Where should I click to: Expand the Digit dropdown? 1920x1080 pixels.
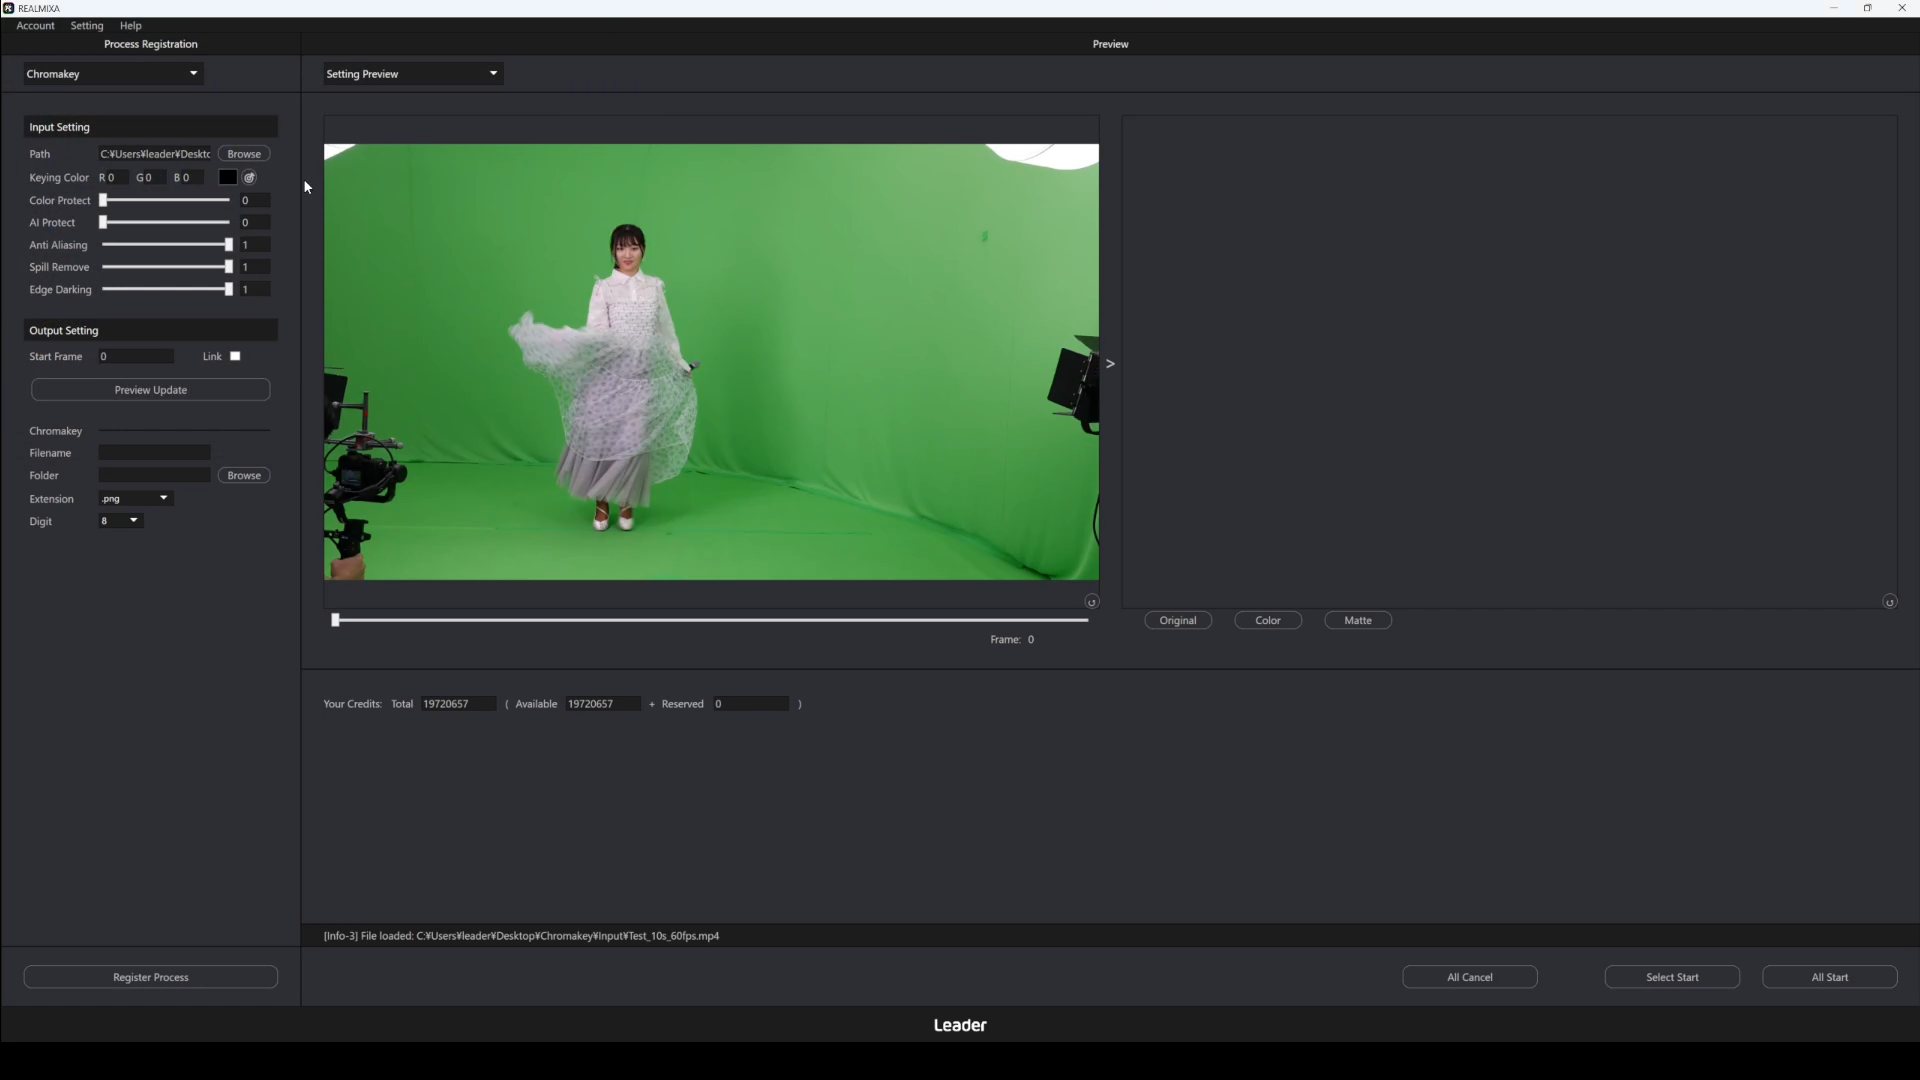pyautogui.click(x=121, y=521)
